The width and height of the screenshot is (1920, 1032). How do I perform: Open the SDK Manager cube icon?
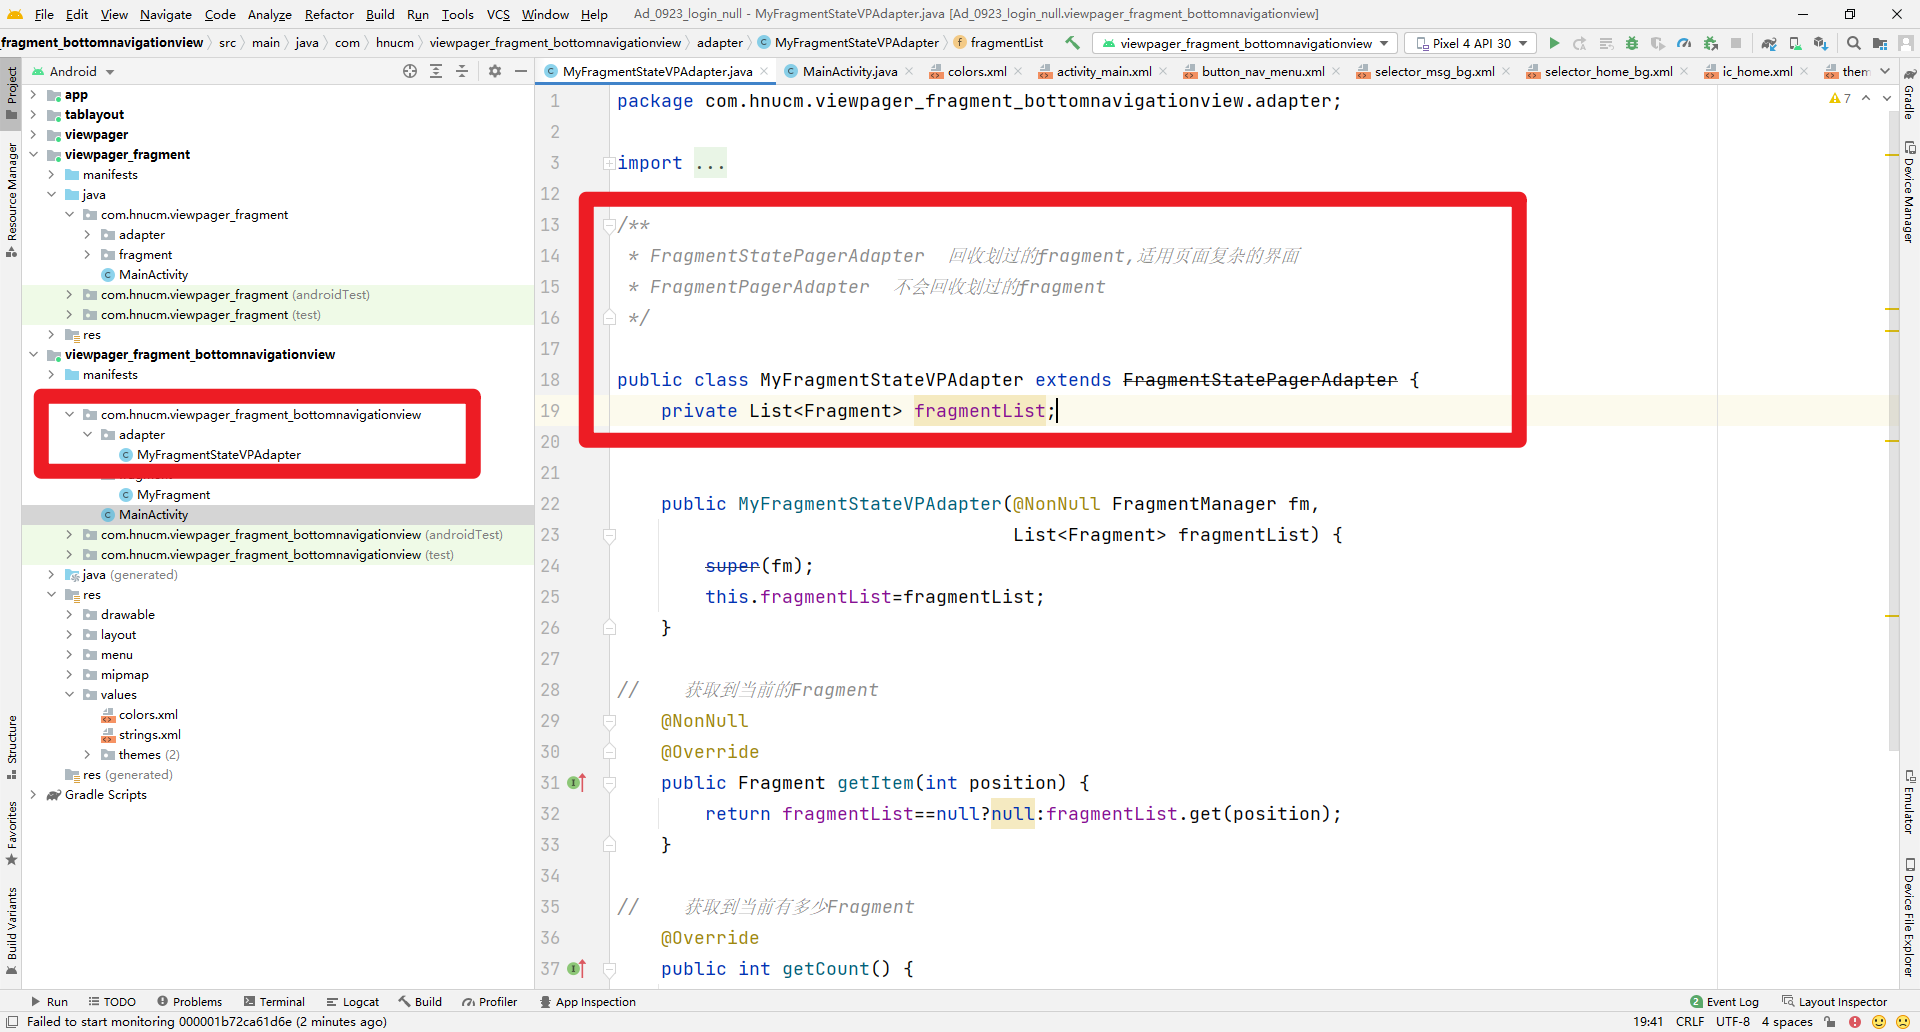coord(1821,43)
